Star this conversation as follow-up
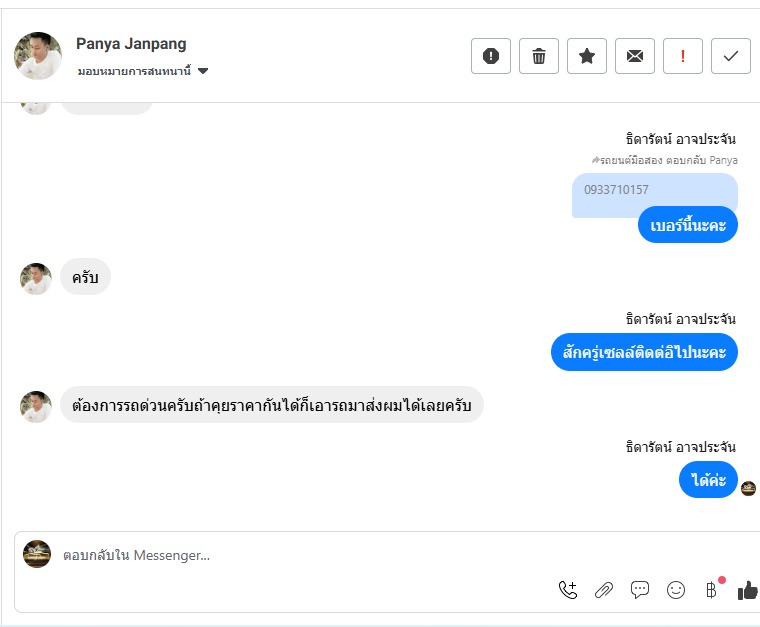 pos(587,56)
